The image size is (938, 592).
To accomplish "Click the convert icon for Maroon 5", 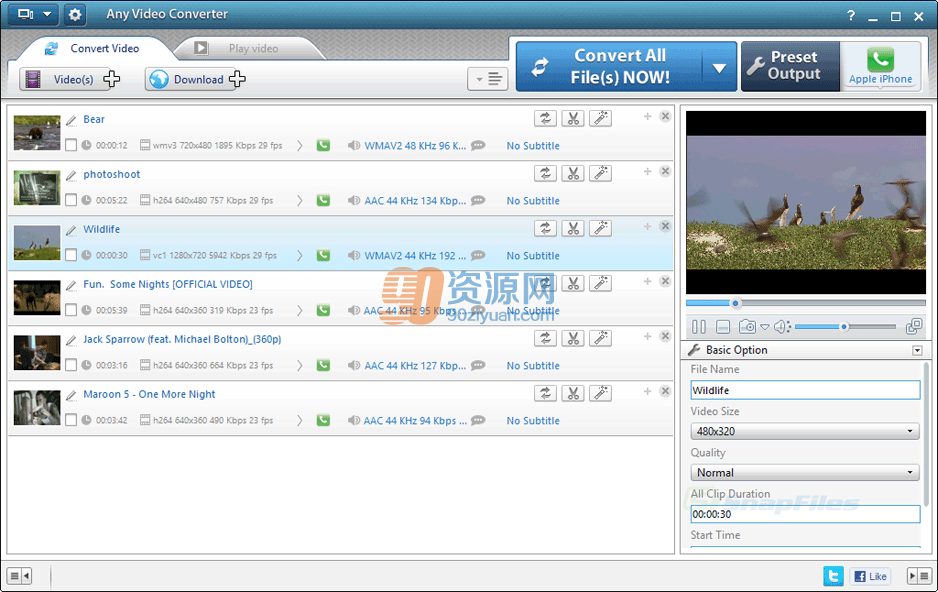I will 545,393.
